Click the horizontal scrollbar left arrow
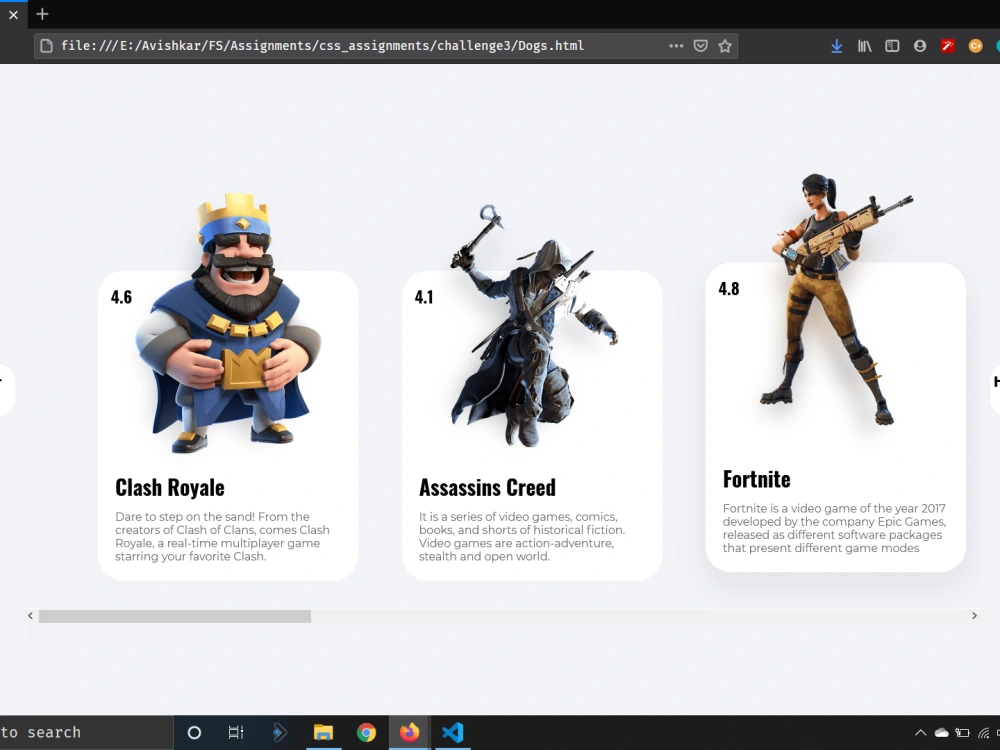 pyautogui.click(x=30, y=615)
